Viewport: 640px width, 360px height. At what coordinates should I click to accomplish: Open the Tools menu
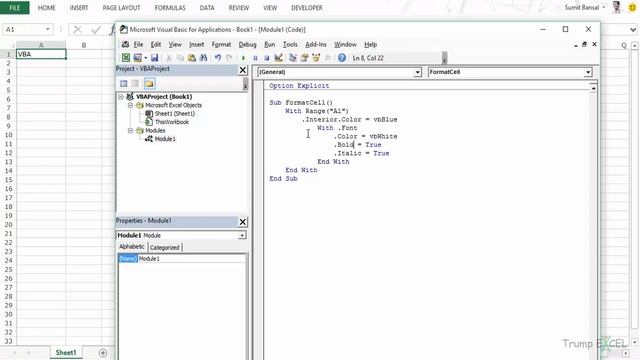click(290, 44)
